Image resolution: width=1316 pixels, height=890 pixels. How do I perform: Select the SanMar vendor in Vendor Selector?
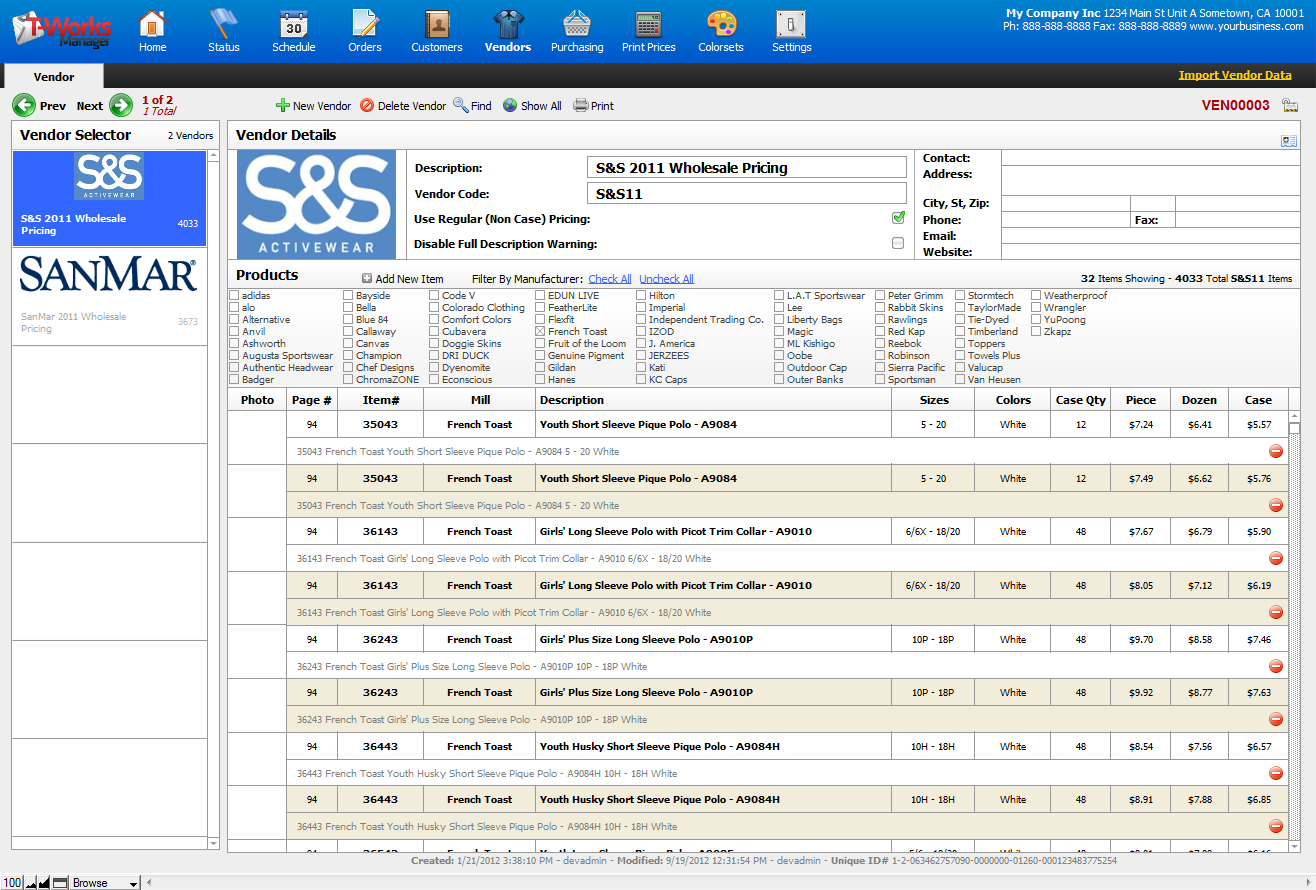pos(109,297)
